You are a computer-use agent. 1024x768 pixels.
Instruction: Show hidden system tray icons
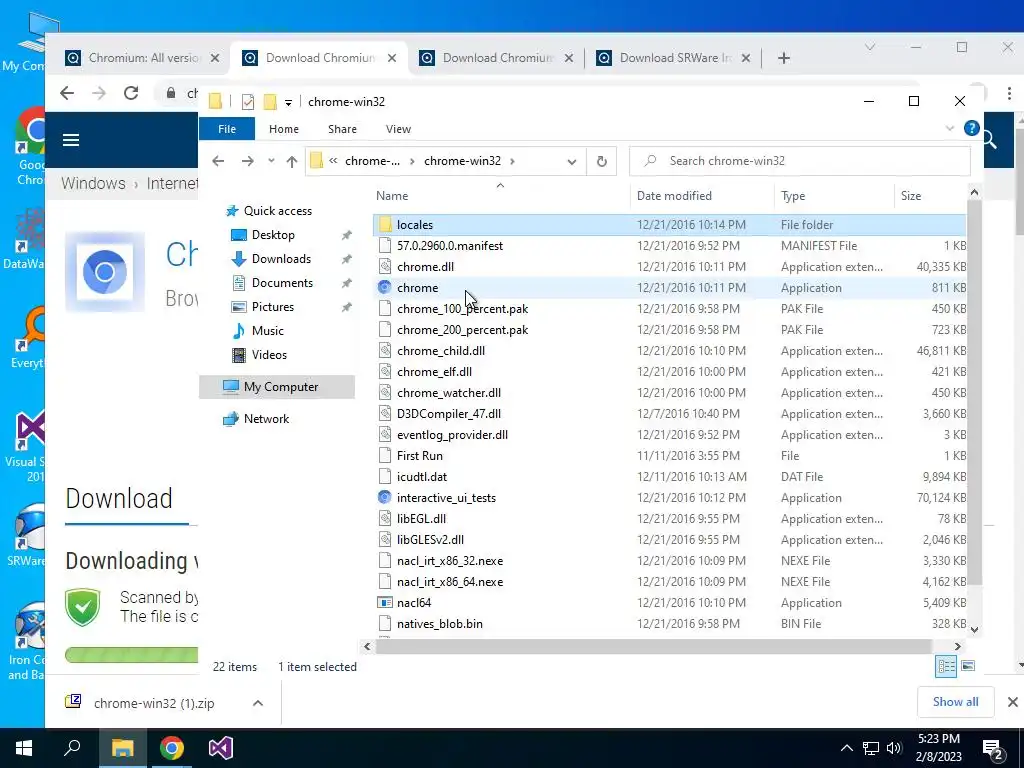[x=846, y=748]
